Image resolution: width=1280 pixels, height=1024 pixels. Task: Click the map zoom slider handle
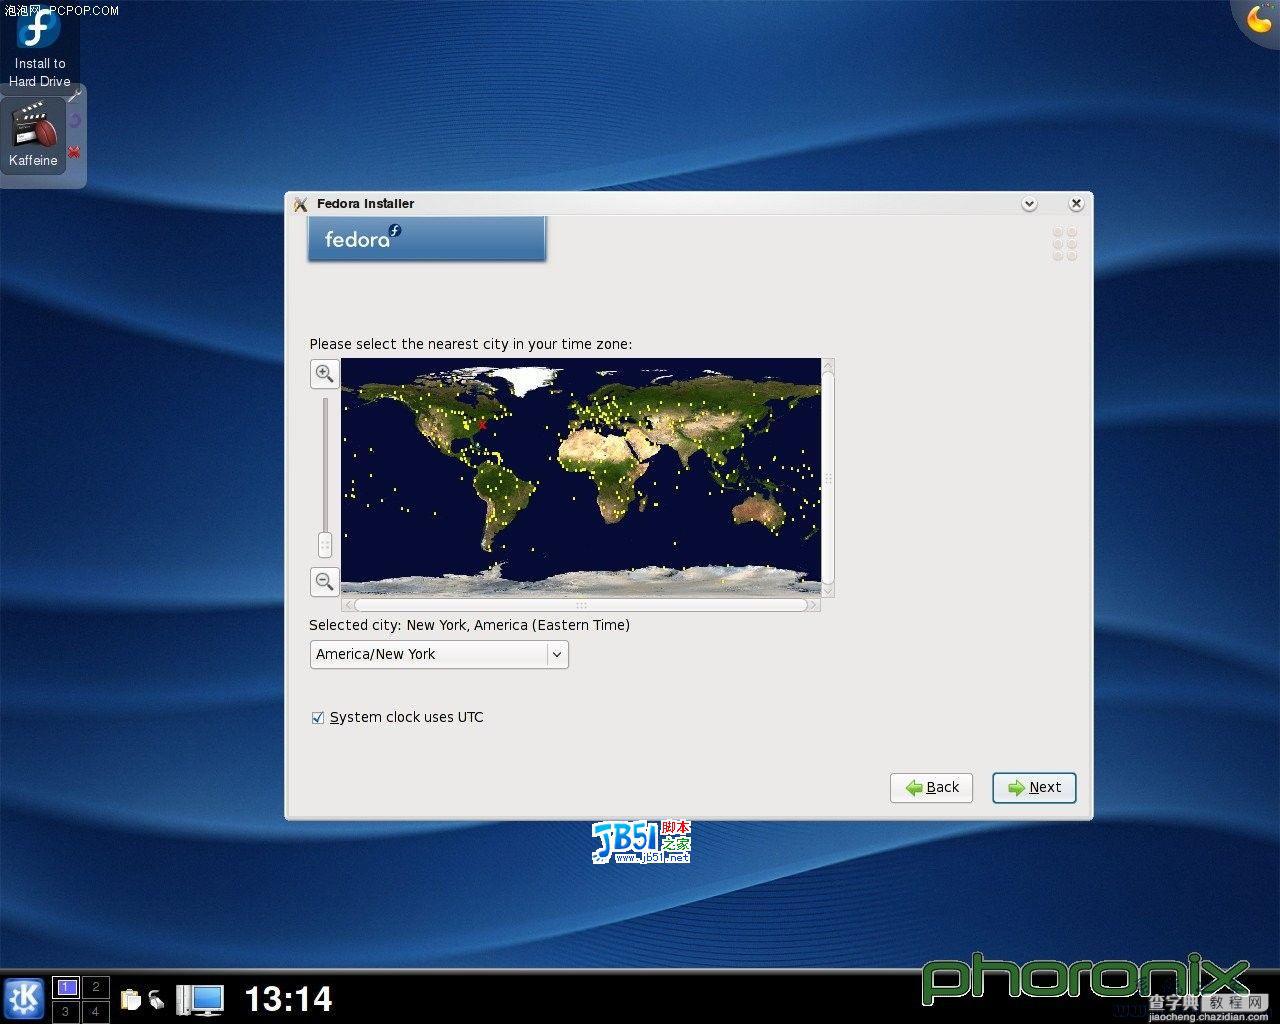(325, 545)
